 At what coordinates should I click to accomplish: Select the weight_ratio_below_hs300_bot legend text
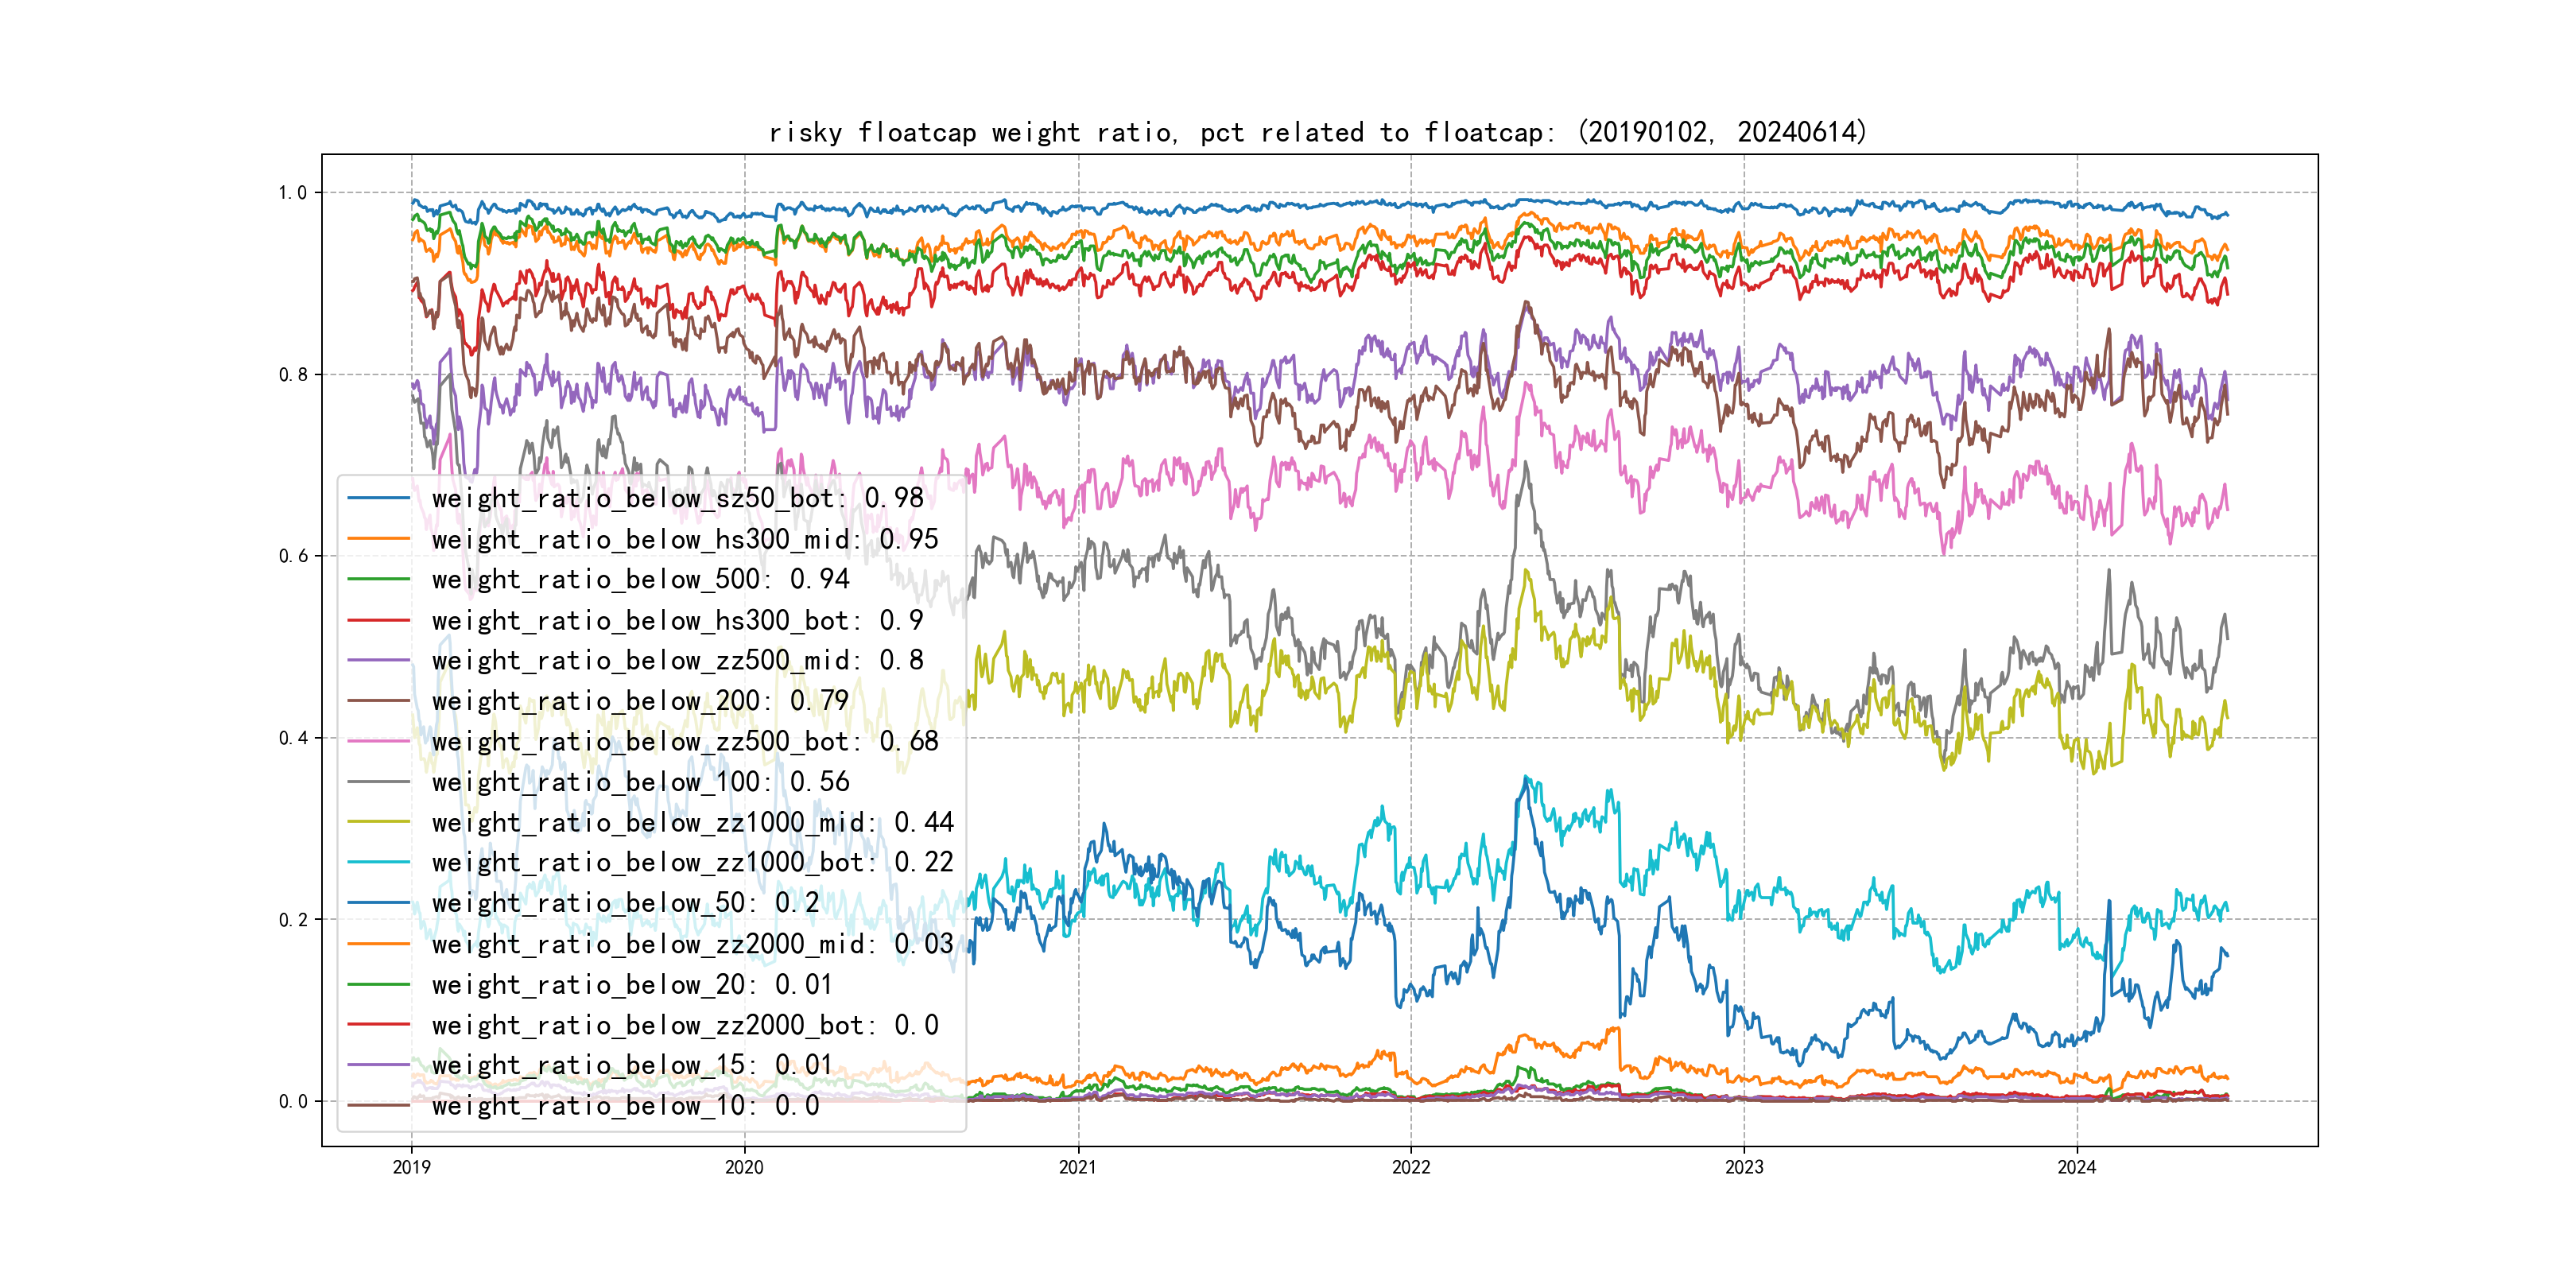click(x=677, y=620)
